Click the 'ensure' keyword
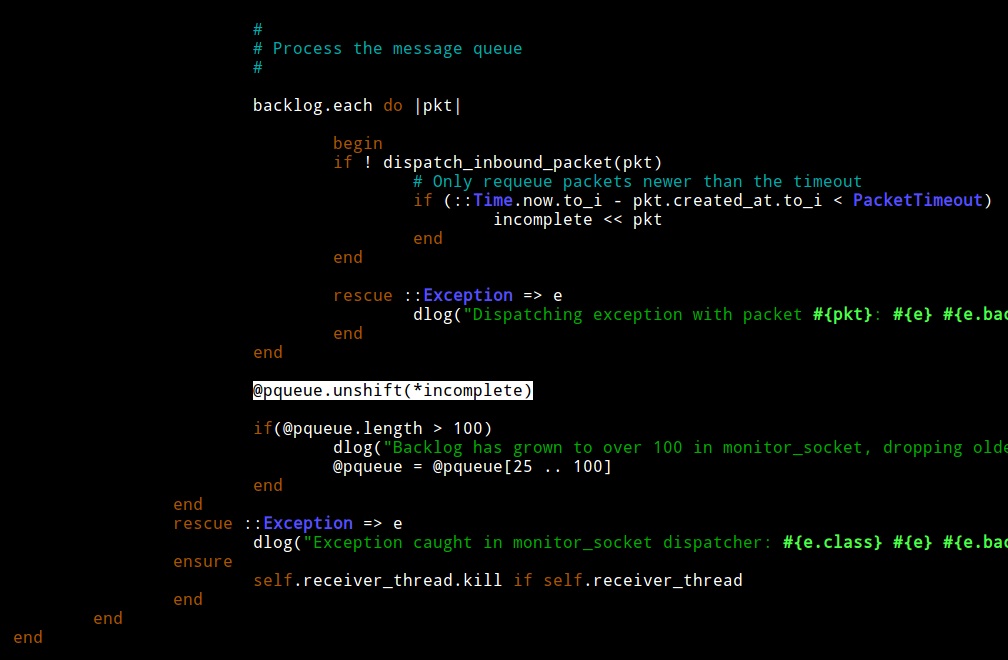 [202, 561]
